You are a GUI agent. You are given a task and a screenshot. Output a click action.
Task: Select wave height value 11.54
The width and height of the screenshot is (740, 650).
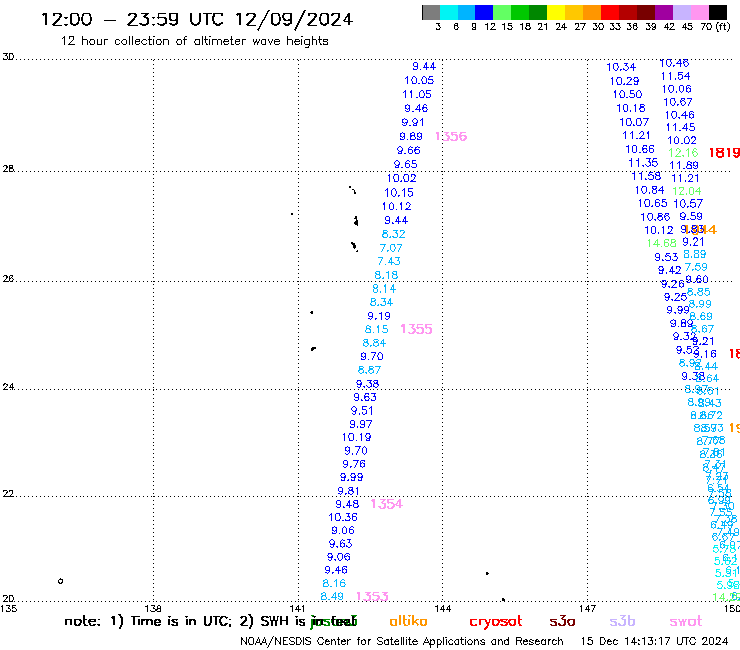pos(675,76)
